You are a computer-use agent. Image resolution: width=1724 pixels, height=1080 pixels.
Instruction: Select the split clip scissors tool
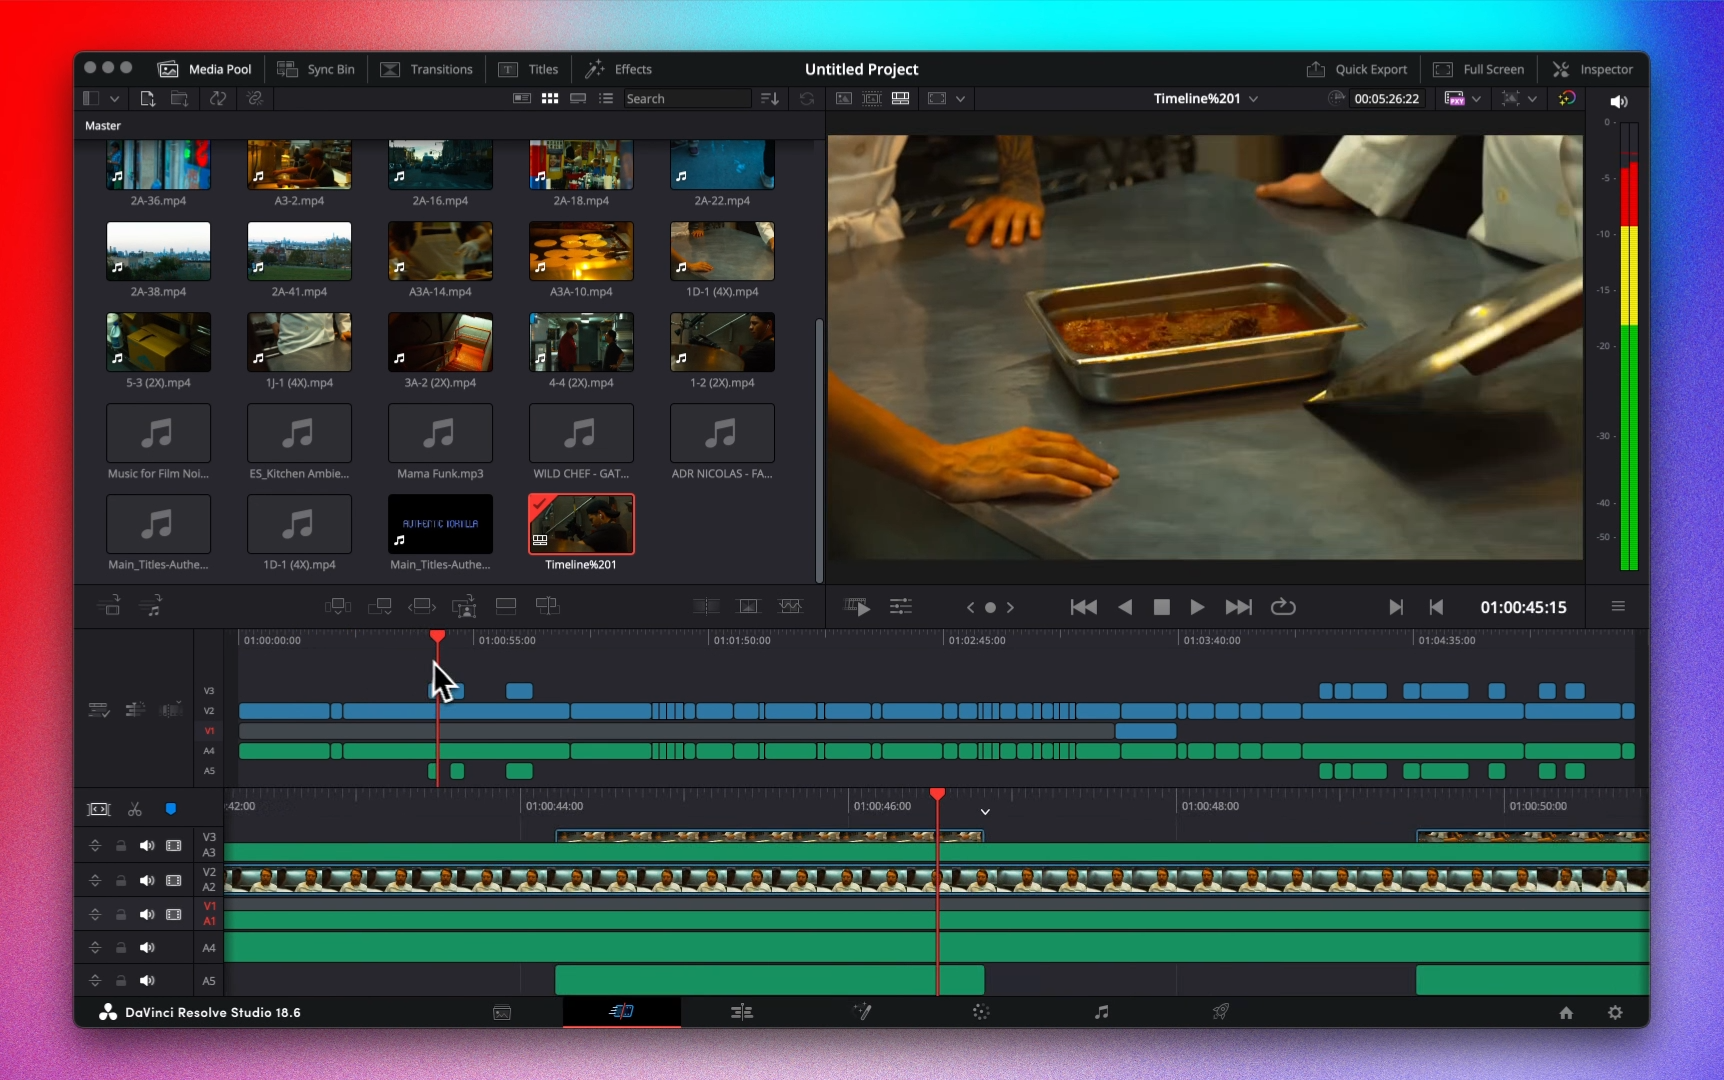[x=135, y=809]
